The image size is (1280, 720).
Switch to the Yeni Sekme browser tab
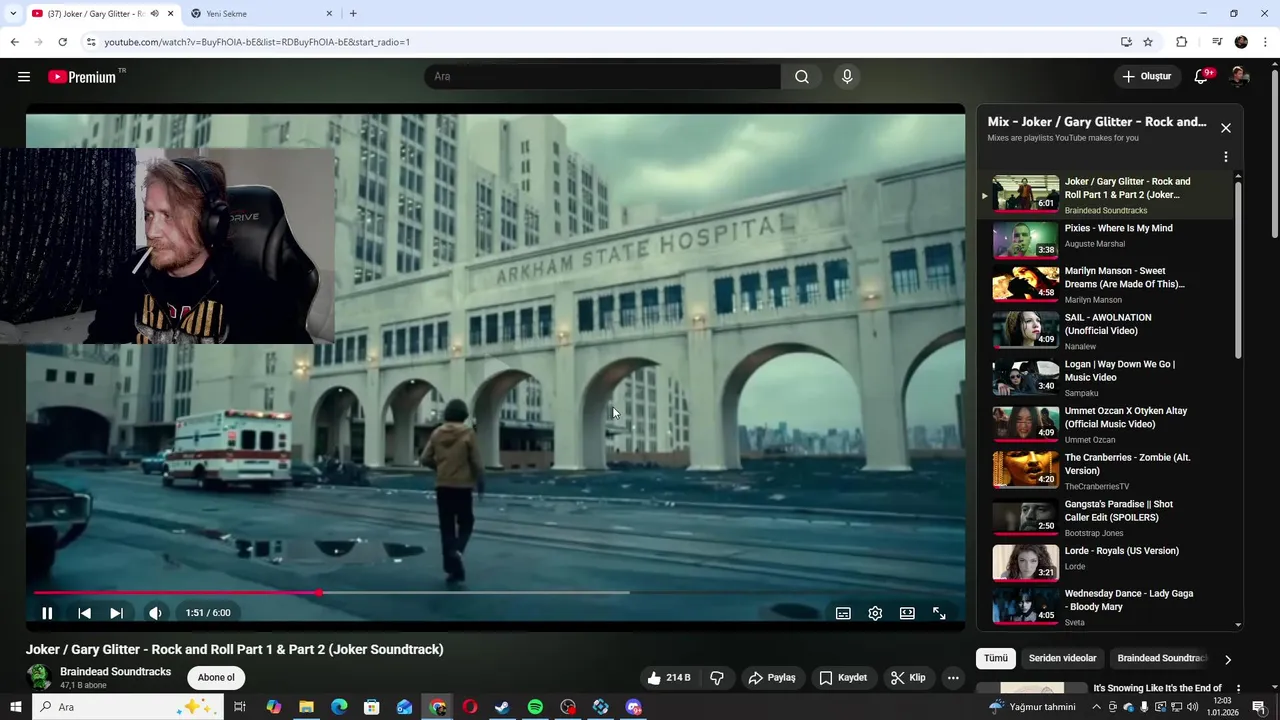click(261, 14)
